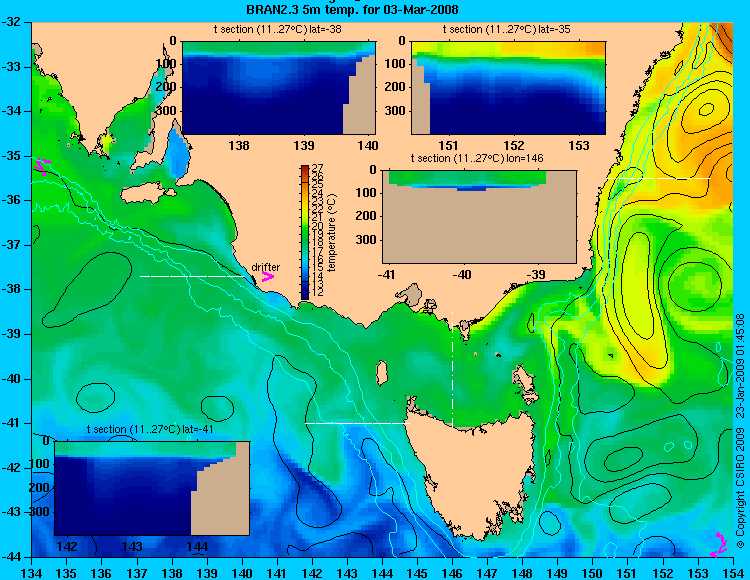Click the "temperature (°C)" colour bar label
This screenshot has height=580, width=750.
[332, 232]
